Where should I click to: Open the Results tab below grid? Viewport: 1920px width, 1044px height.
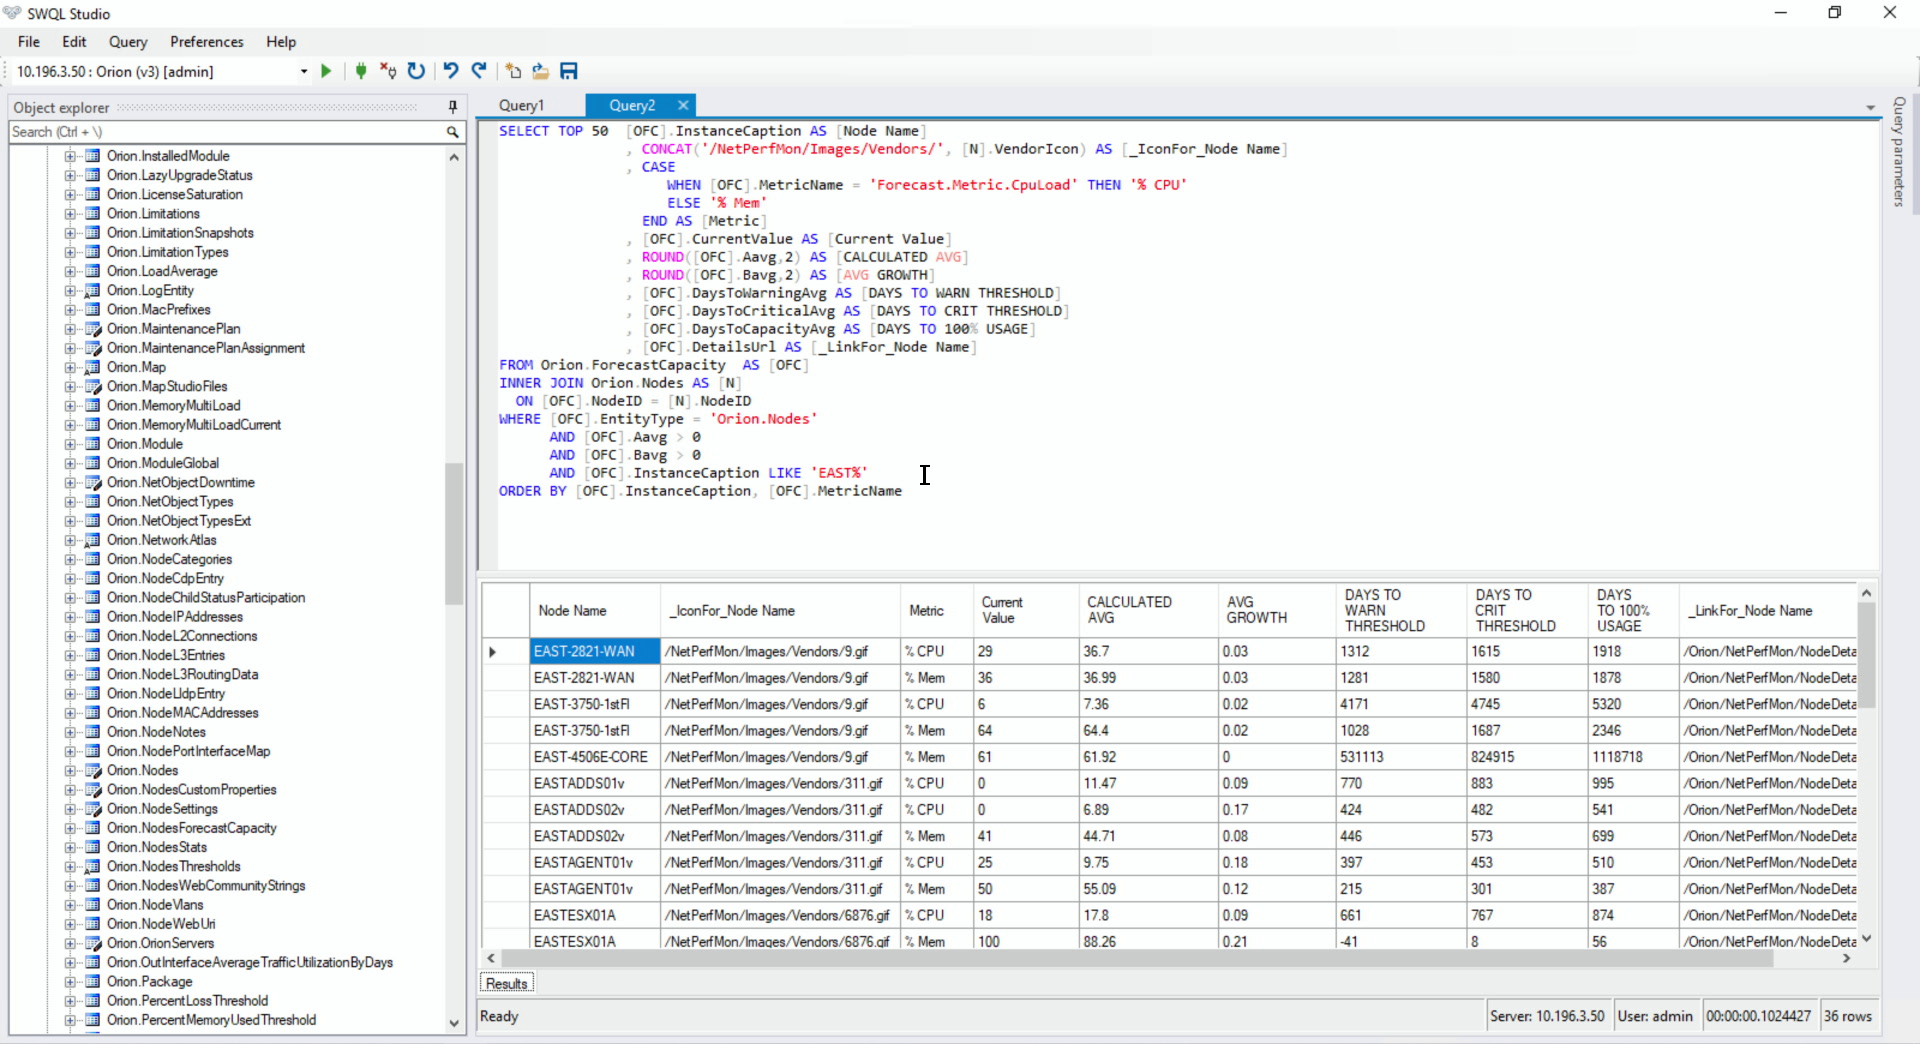click(x=506, y=984)
